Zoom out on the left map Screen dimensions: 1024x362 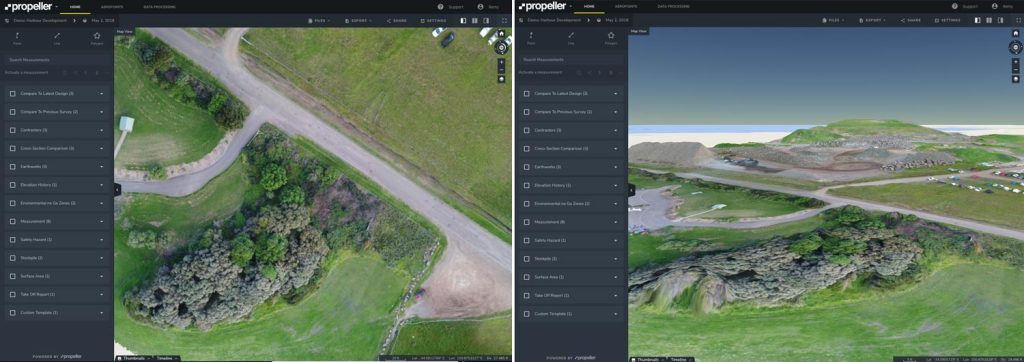click(502, 69)
